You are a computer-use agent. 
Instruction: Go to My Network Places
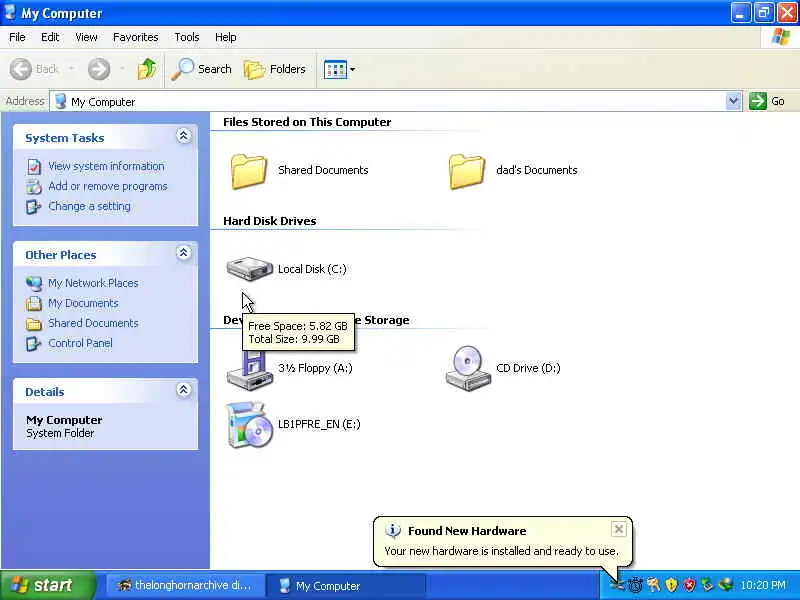93,283
